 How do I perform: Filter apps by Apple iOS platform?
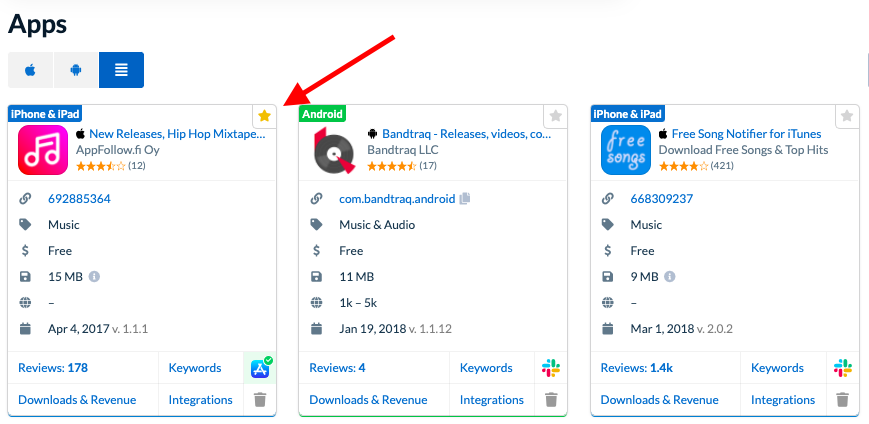(x=30, y=70)
